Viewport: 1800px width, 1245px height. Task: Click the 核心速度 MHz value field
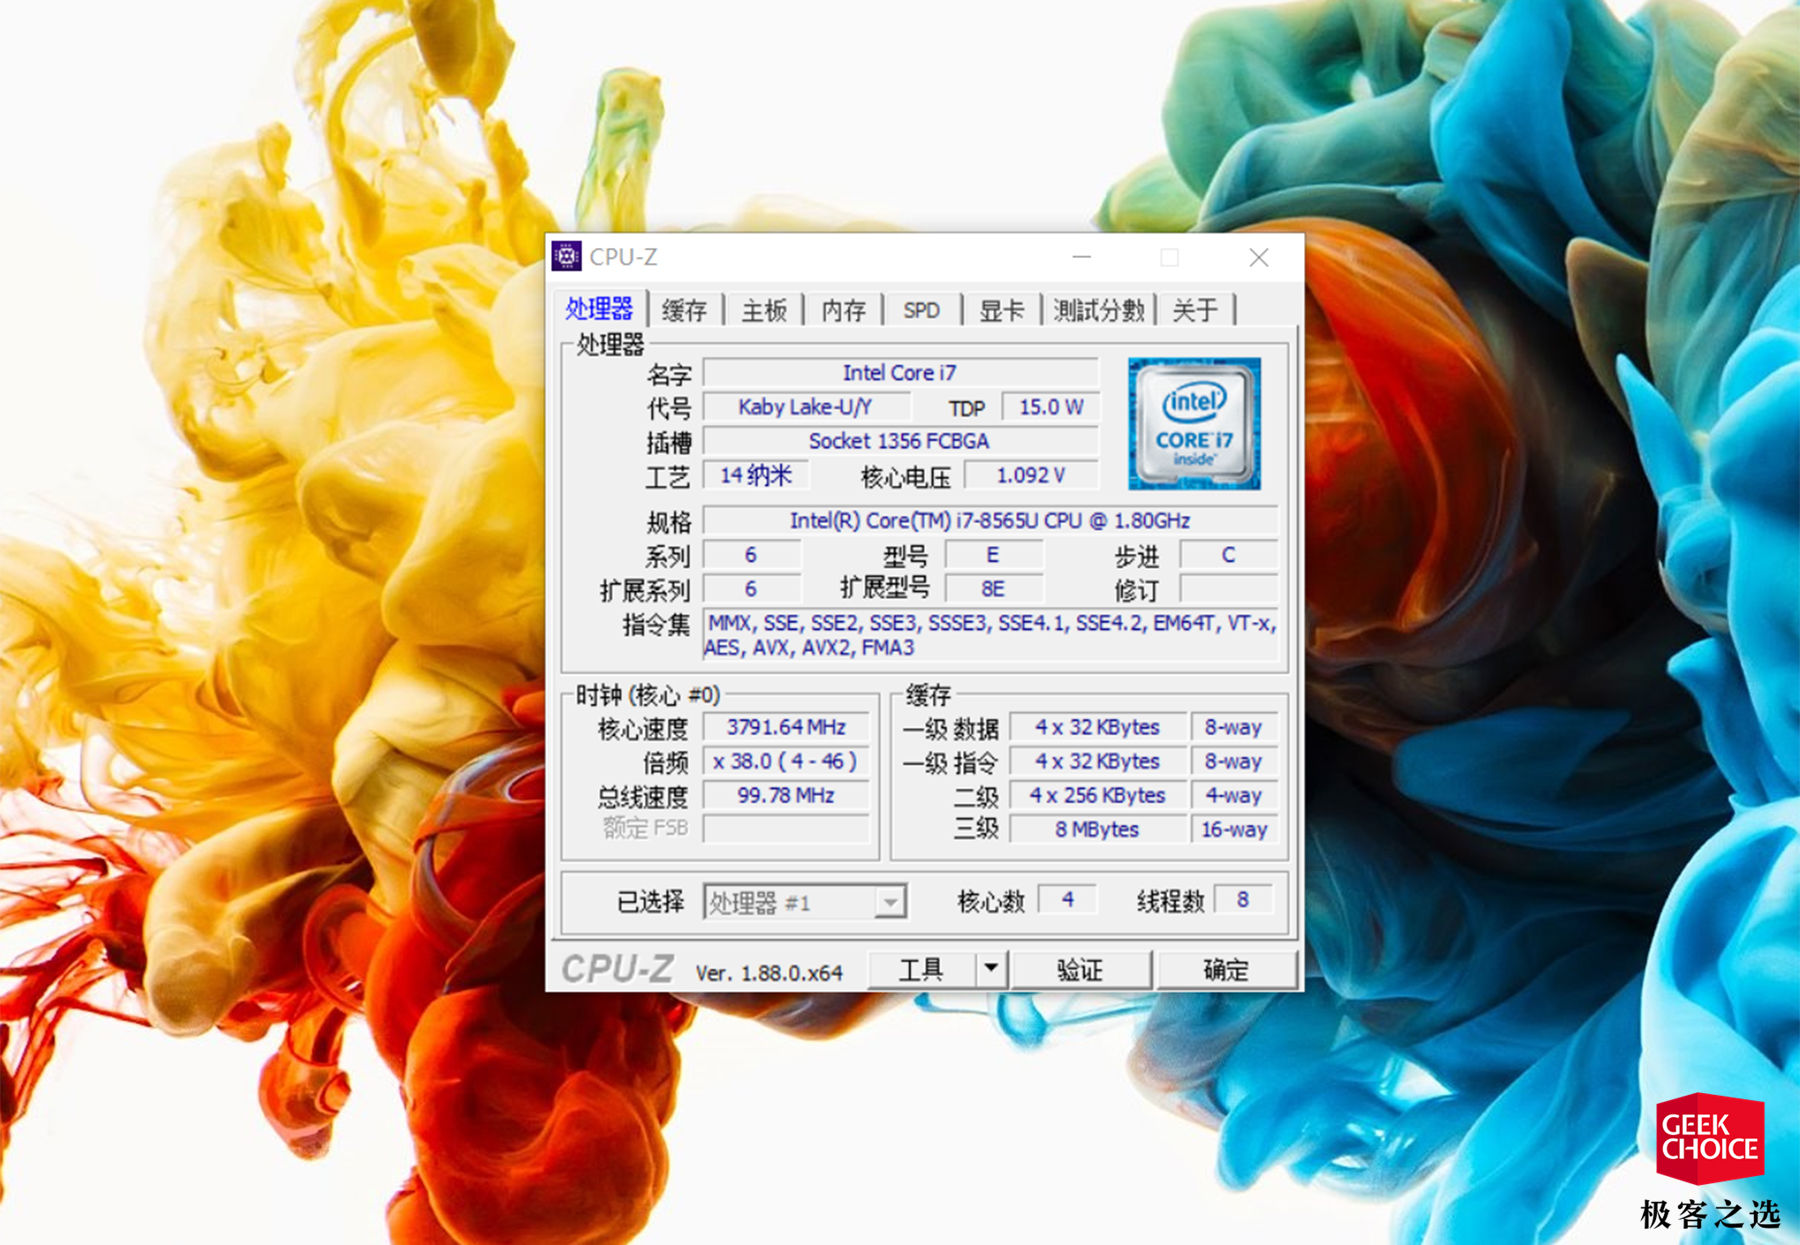click(x=786, y=727)
